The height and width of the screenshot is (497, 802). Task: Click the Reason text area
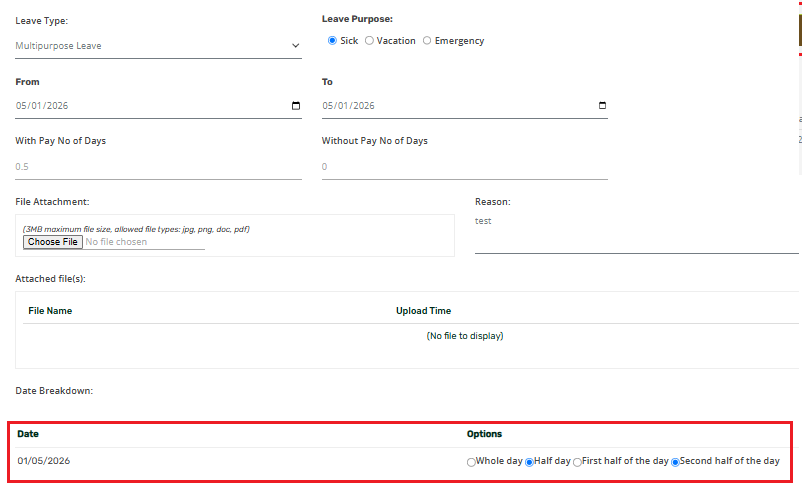(636, 233)
